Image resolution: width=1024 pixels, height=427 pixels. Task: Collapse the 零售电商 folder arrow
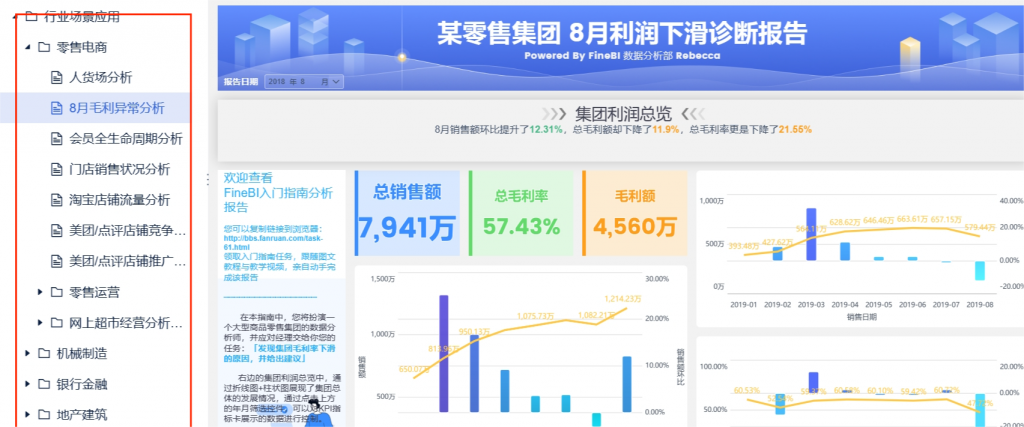pos(27,47)
